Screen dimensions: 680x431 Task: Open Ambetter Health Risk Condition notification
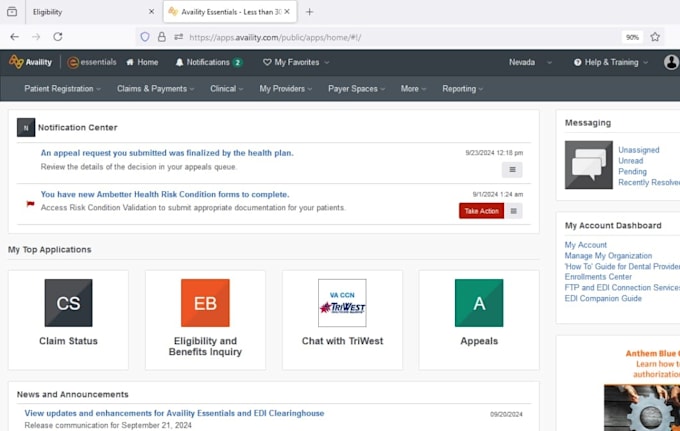point(165,194)
